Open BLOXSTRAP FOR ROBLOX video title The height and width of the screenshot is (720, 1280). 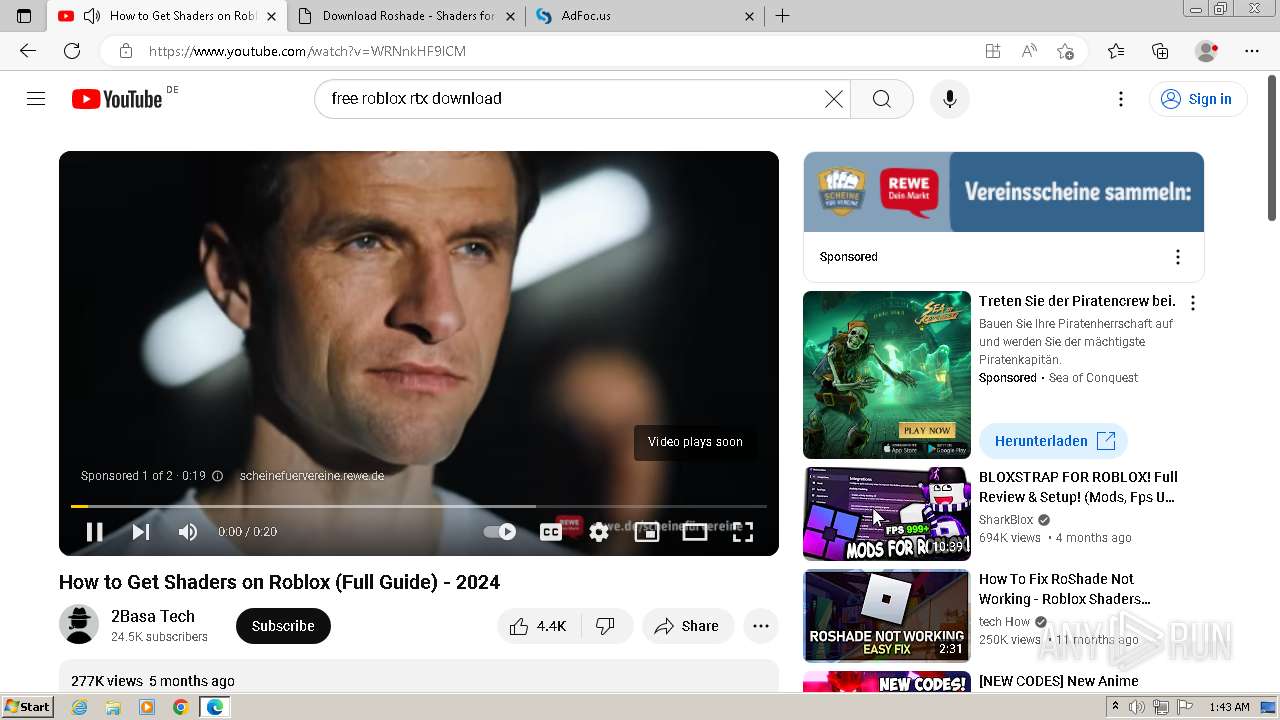(x=1078, y=487)
